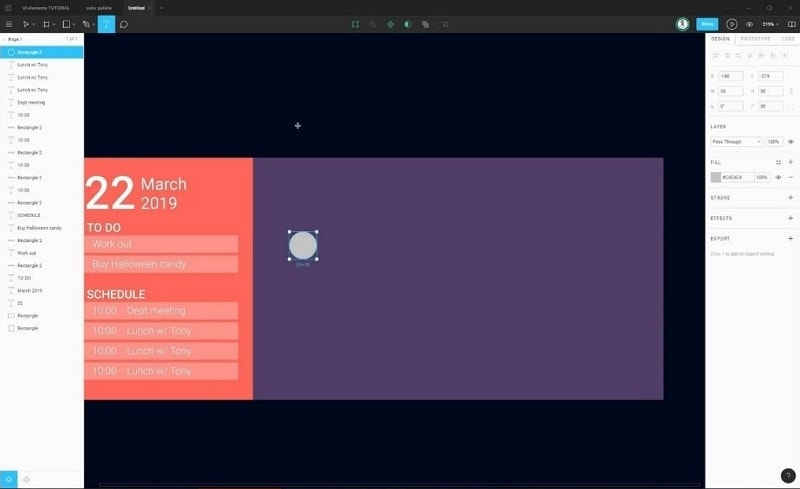The height and width of the screenshot is (489, 800).
Task: Click the Create Component icon
Action: pyautogui.click(x=390, y=24)
